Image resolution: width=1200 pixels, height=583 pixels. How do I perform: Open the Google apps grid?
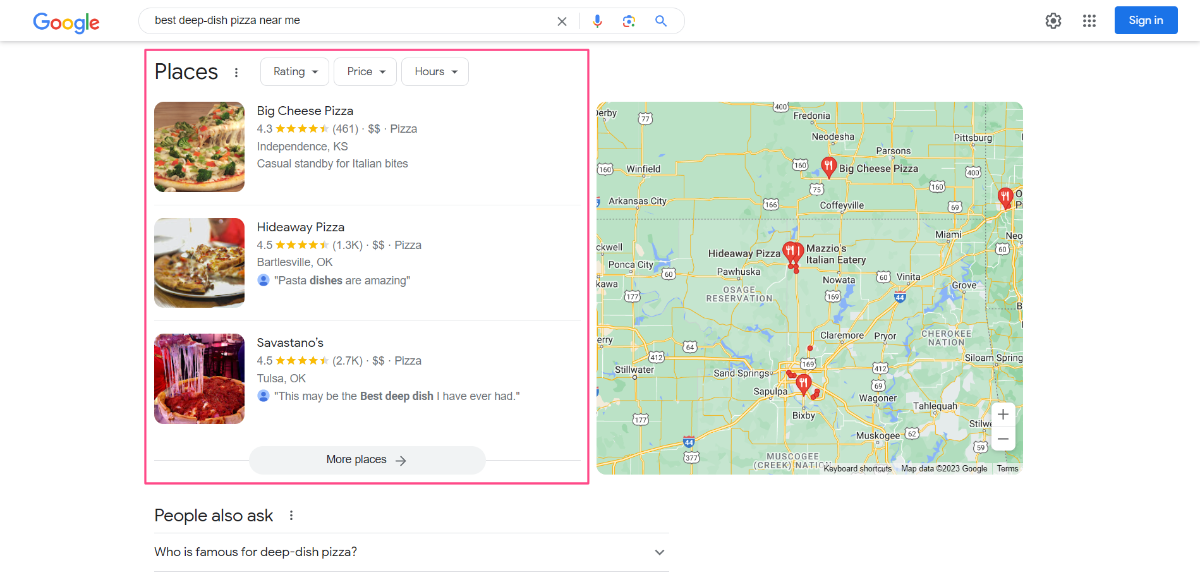[x=1090, y=21]
